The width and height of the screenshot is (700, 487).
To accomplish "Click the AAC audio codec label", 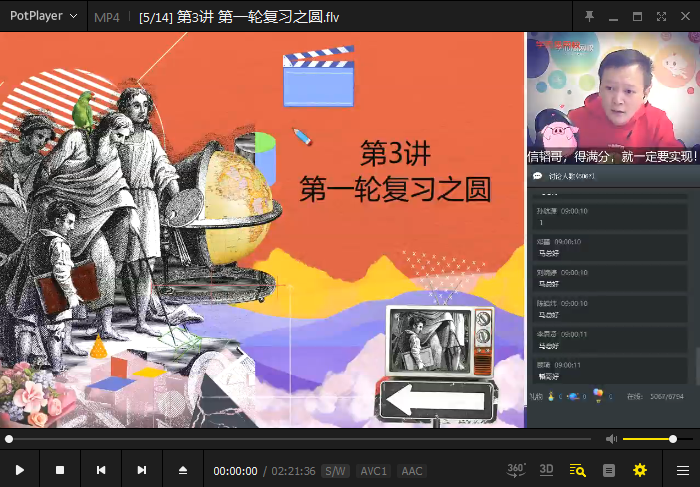I will tap(411, 471).
